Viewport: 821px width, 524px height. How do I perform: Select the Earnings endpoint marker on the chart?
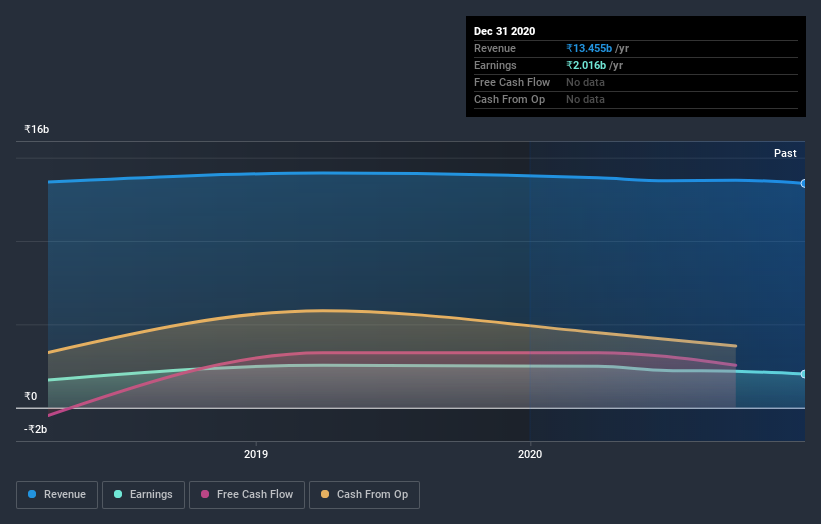pos(803,374)
